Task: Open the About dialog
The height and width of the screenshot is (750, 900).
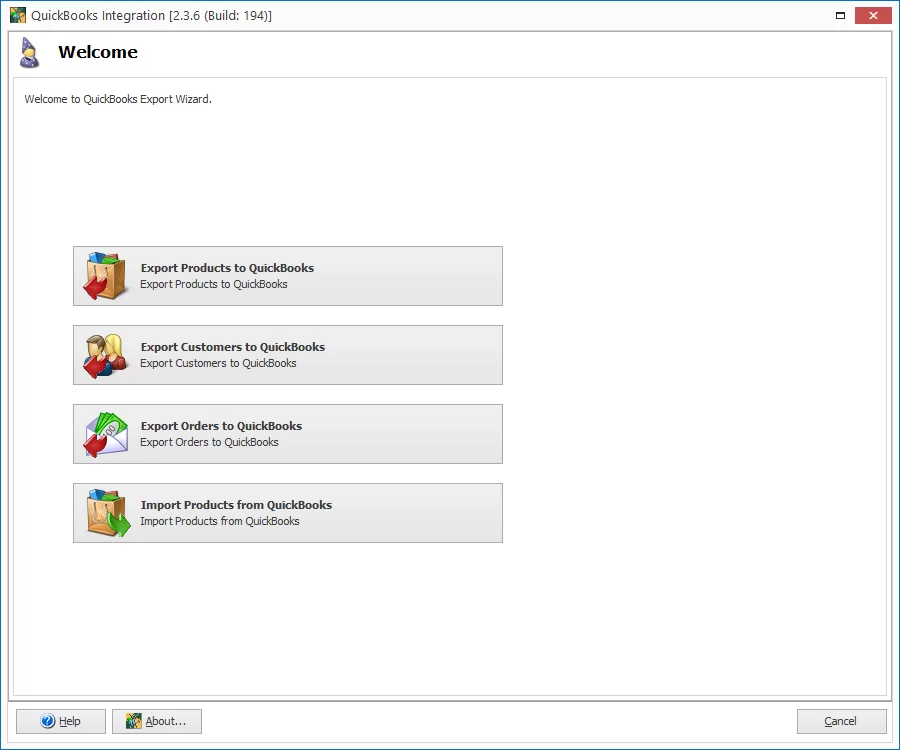Action: [156, 721]
